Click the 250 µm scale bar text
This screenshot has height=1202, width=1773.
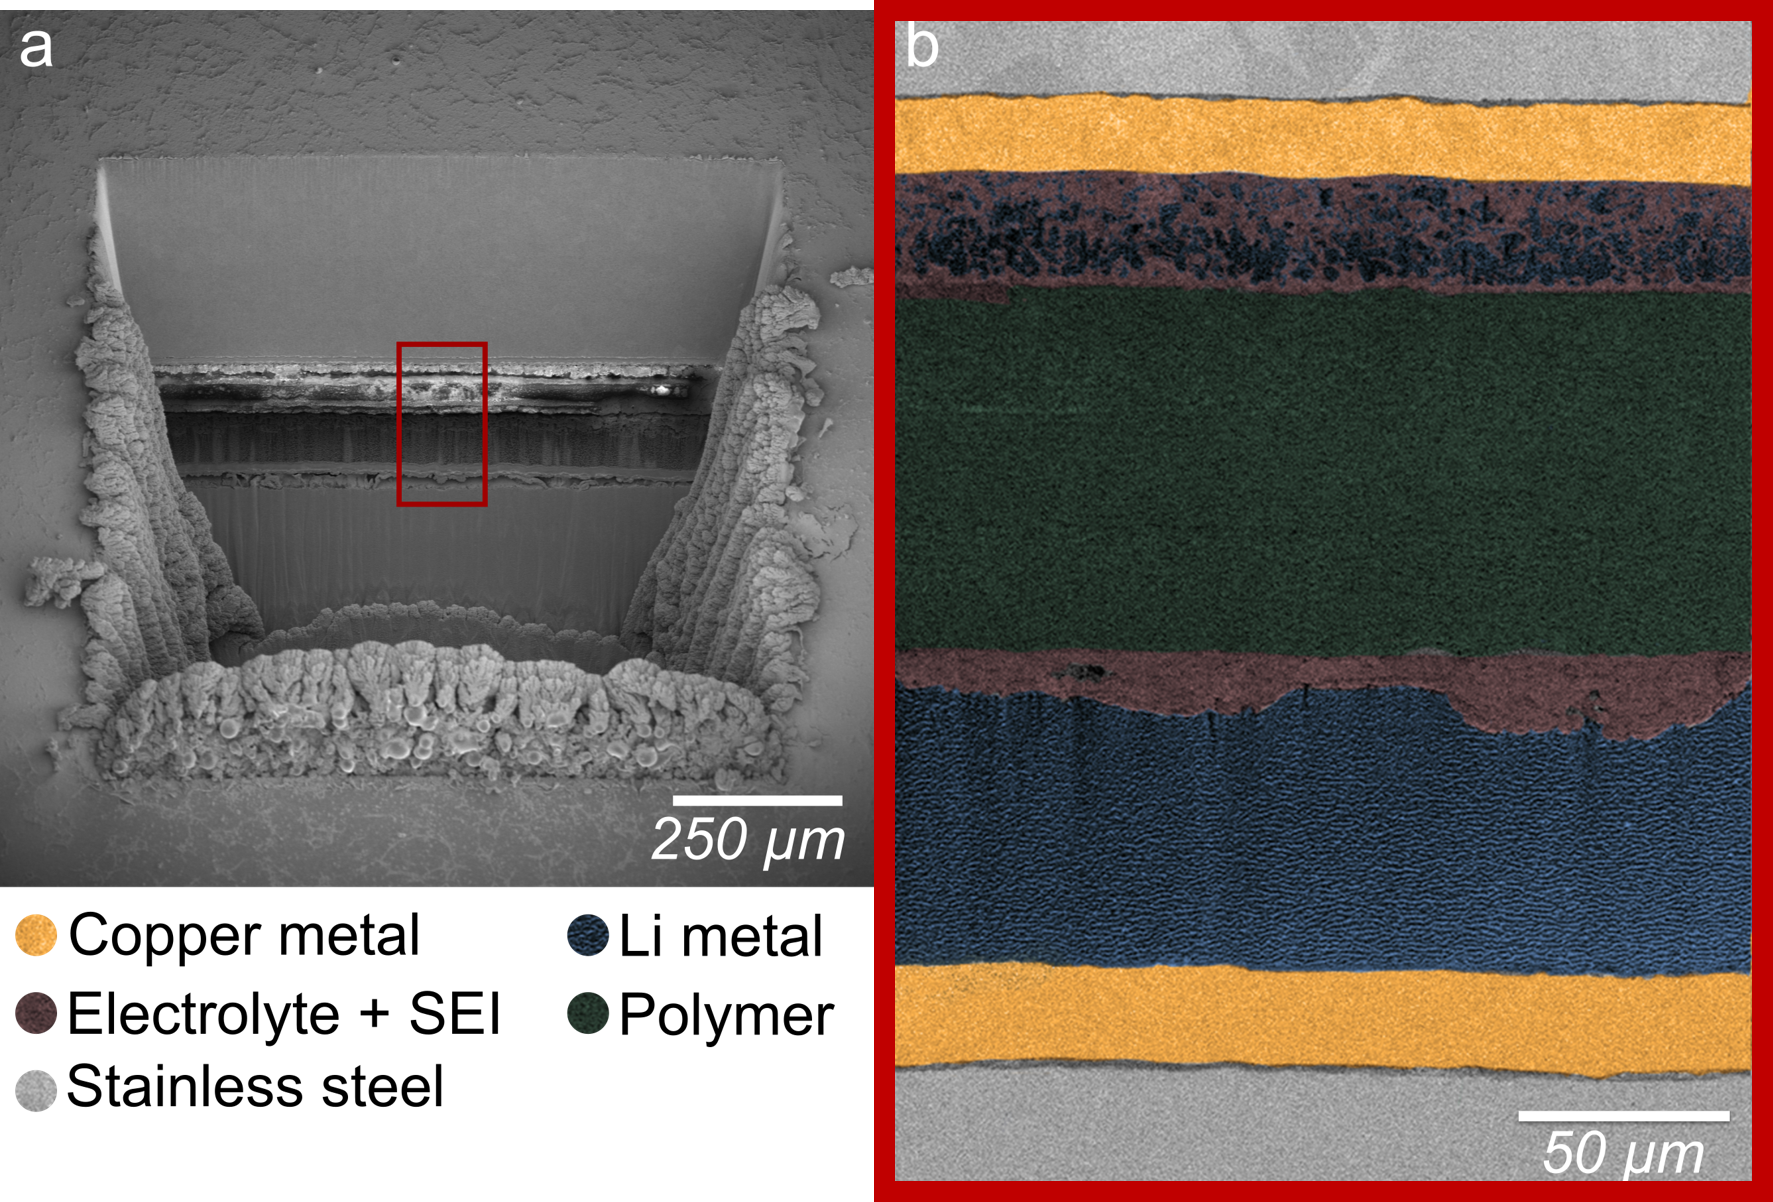pos(748,839)
